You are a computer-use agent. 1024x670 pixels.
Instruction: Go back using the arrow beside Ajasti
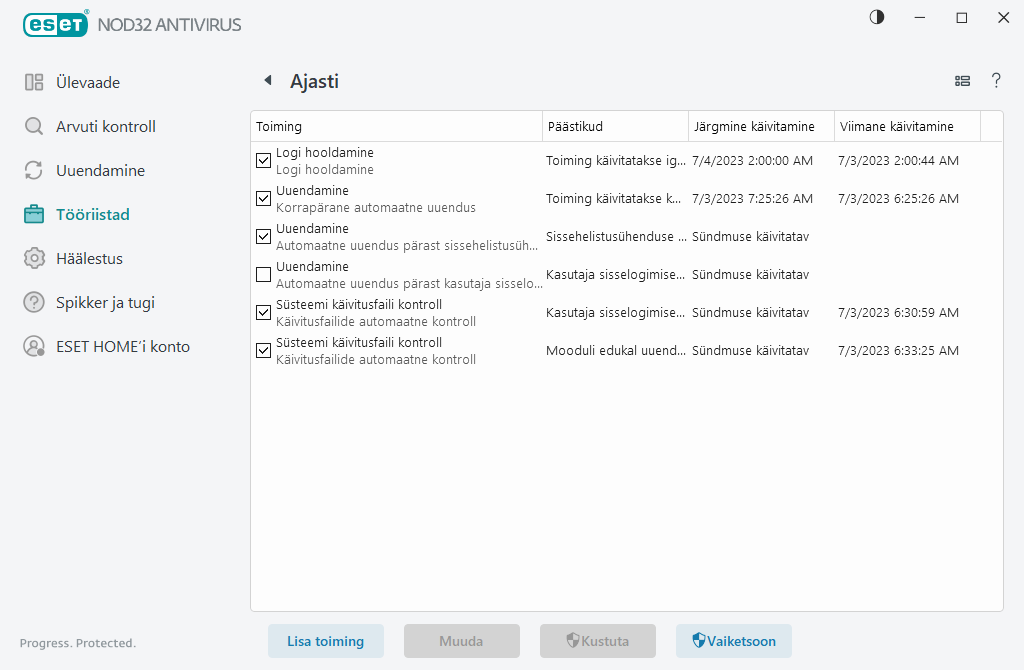click(267, 81)
